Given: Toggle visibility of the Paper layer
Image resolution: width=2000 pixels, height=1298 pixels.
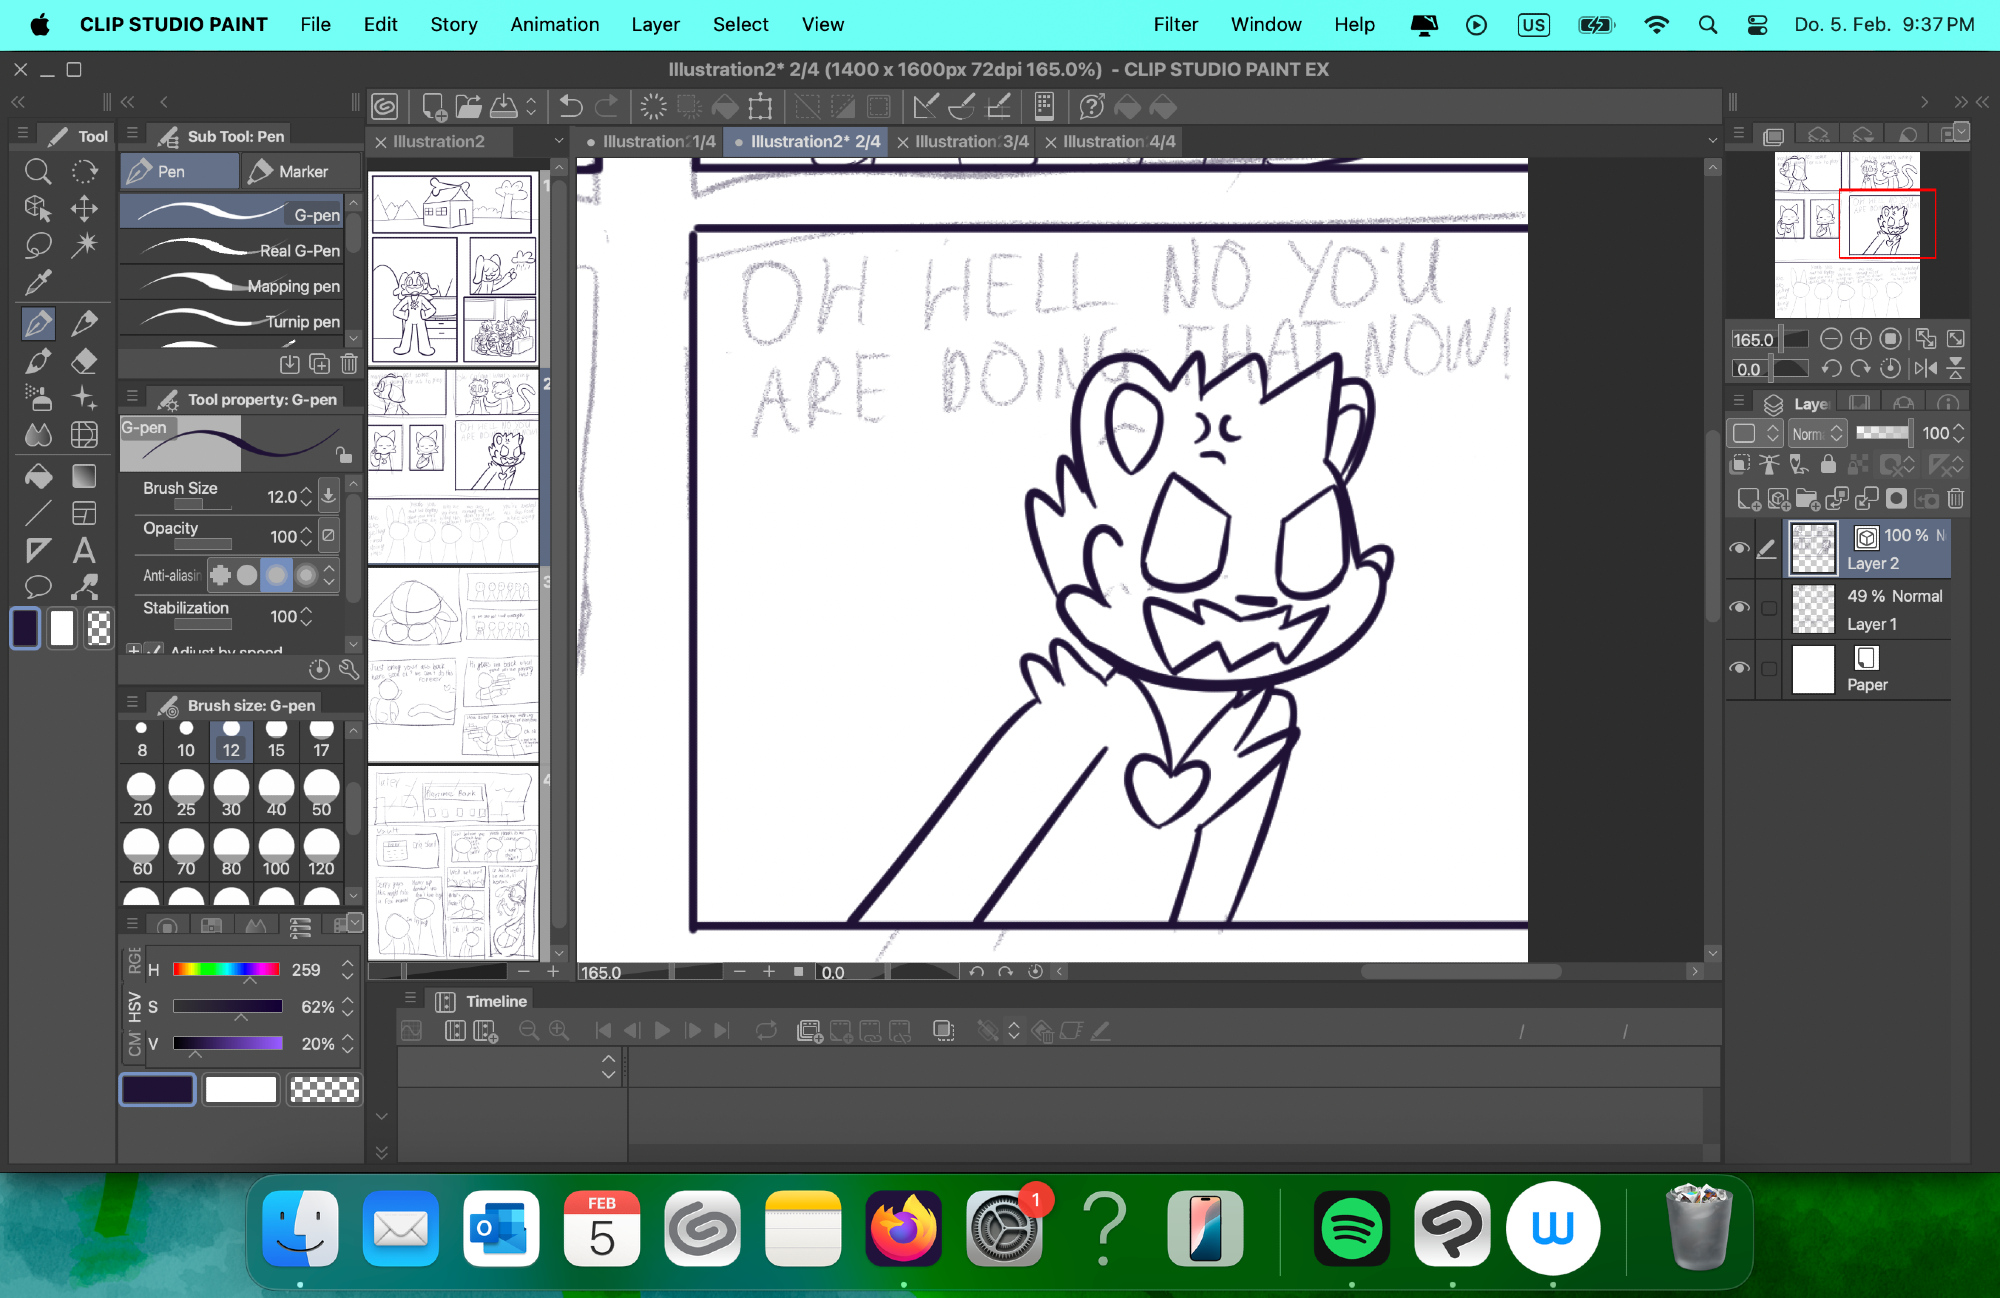Looking at the screenshot, I should click(x=1740, y=668).
